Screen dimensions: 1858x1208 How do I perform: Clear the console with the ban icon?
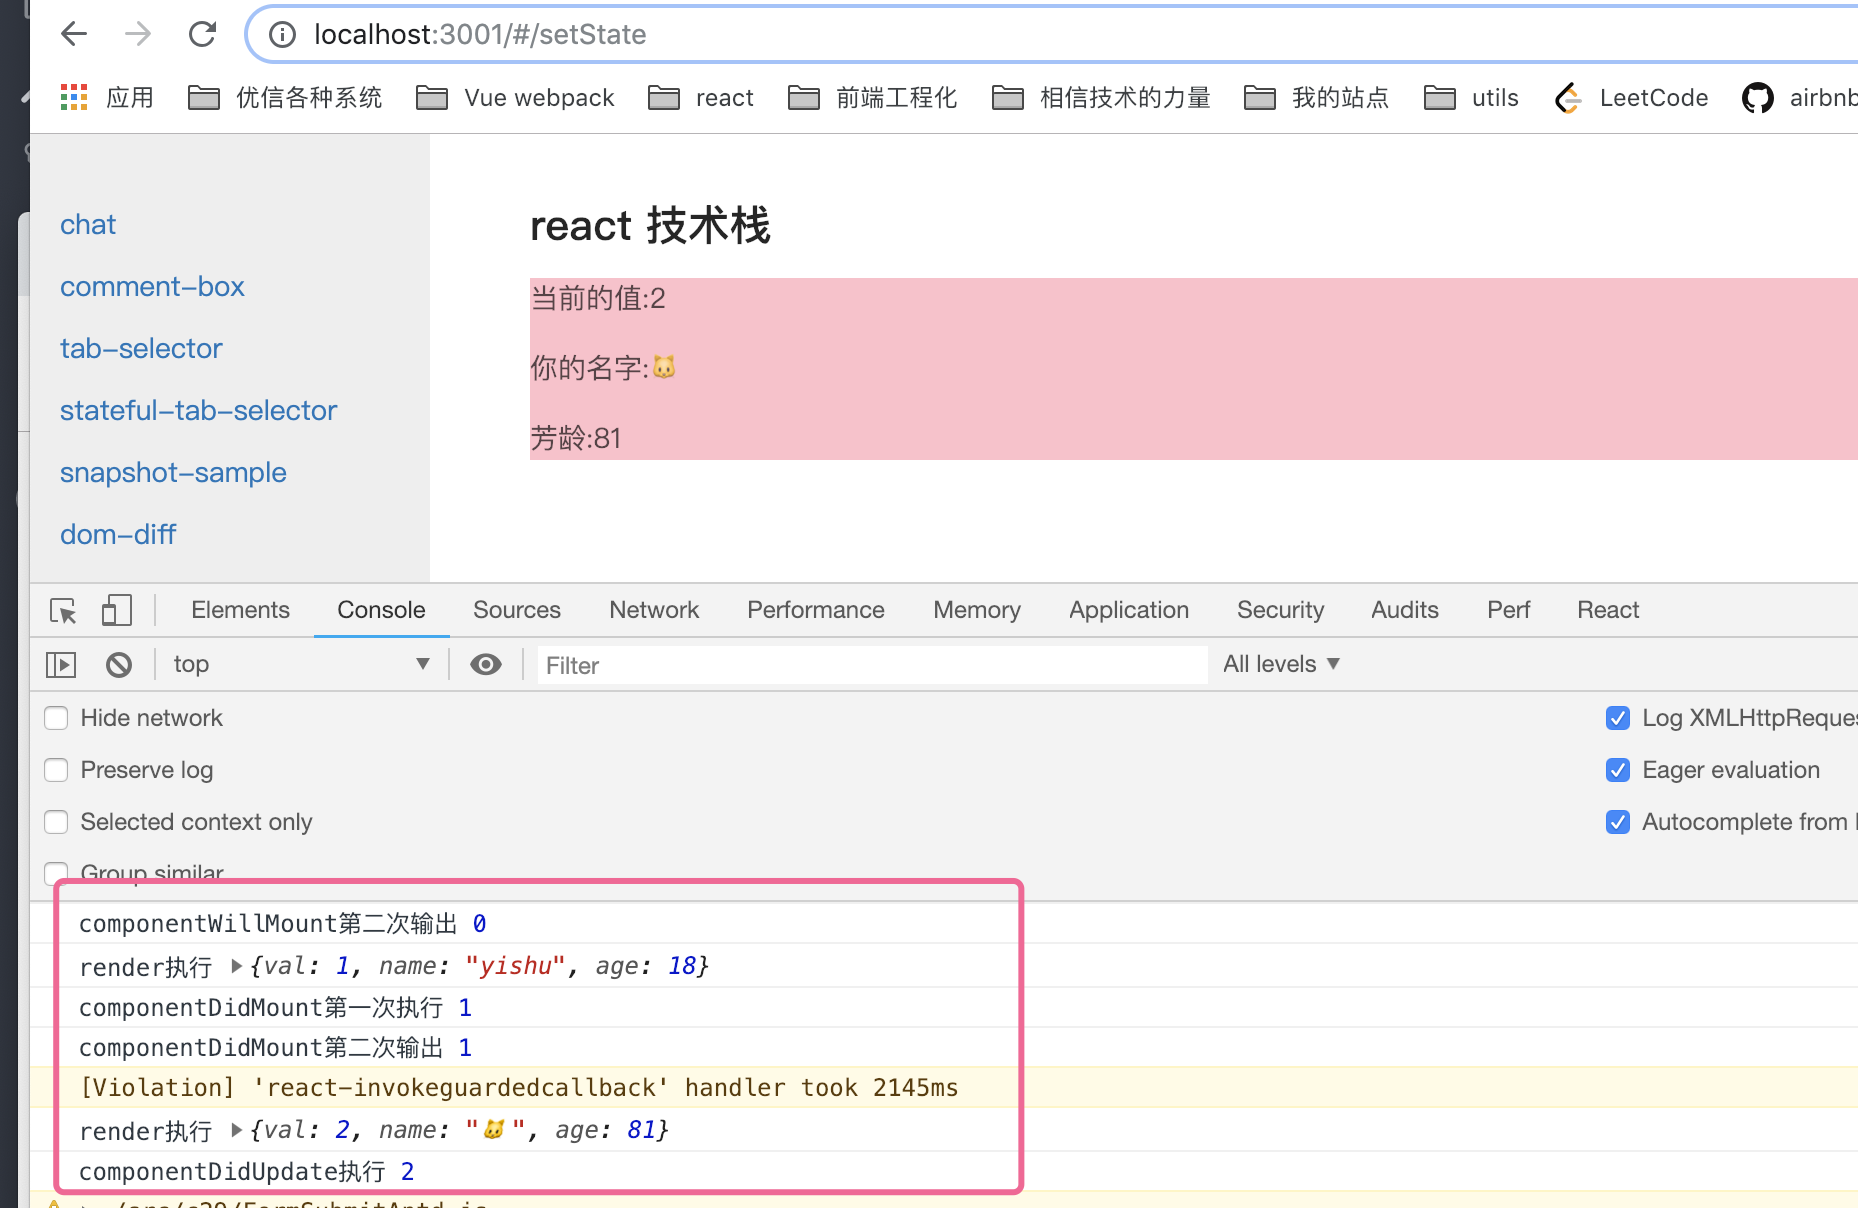[x=119, y=664]
